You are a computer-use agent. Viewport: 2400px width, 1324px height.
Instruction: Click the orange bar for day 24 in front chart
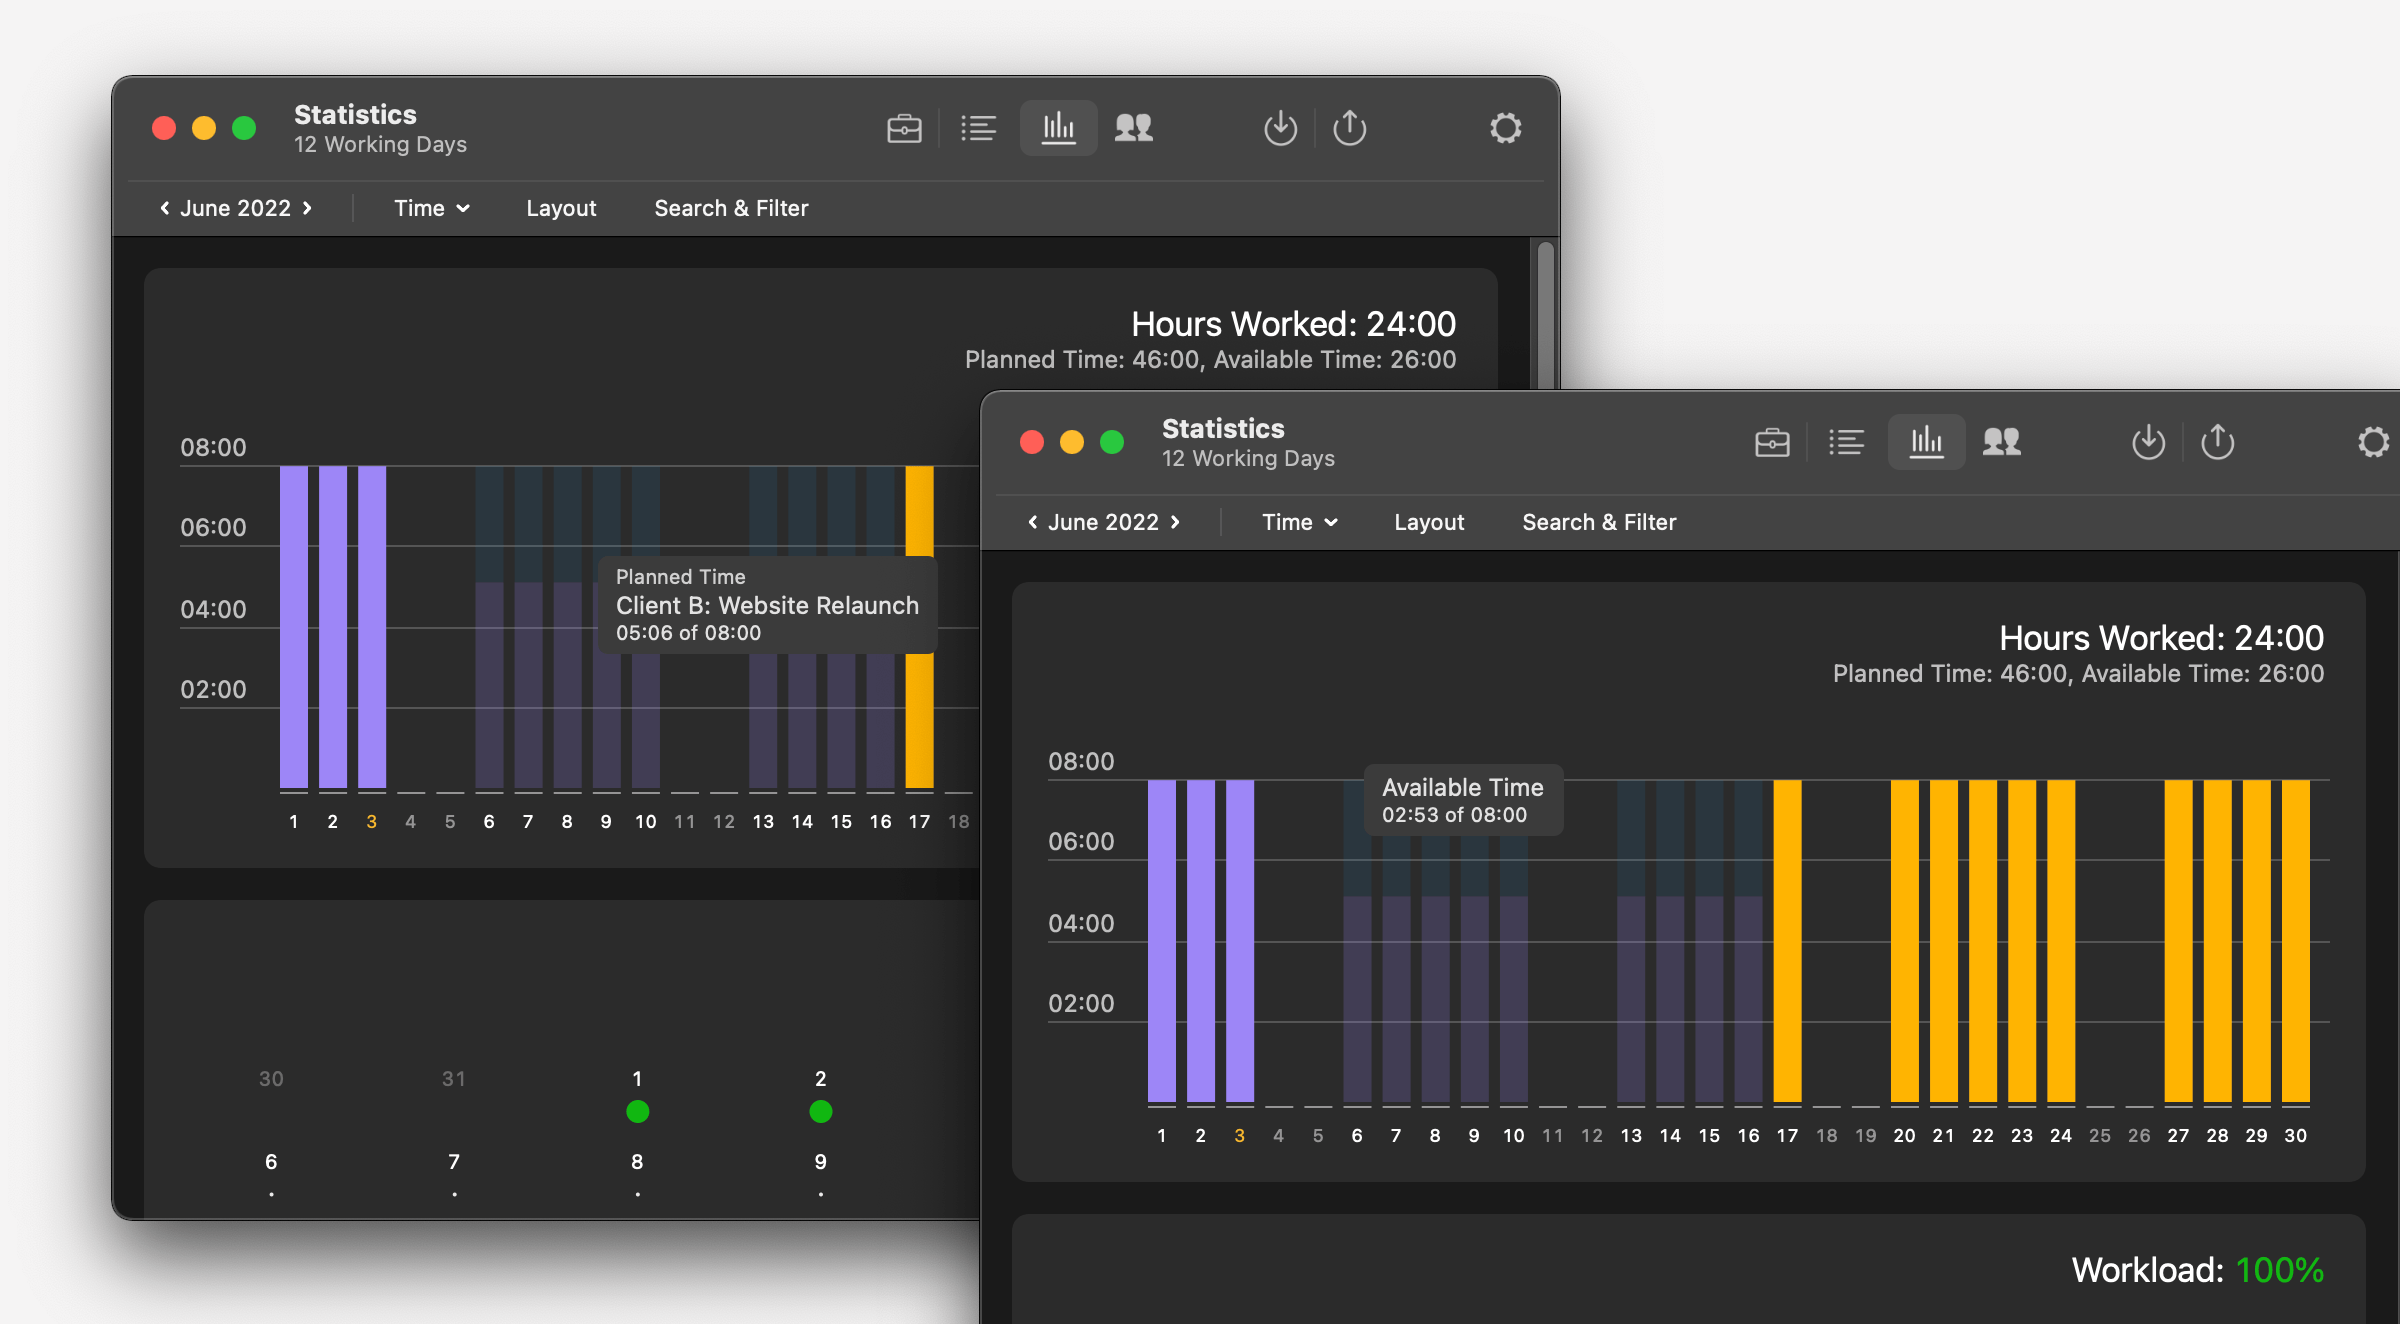(x=2061, y=941)
